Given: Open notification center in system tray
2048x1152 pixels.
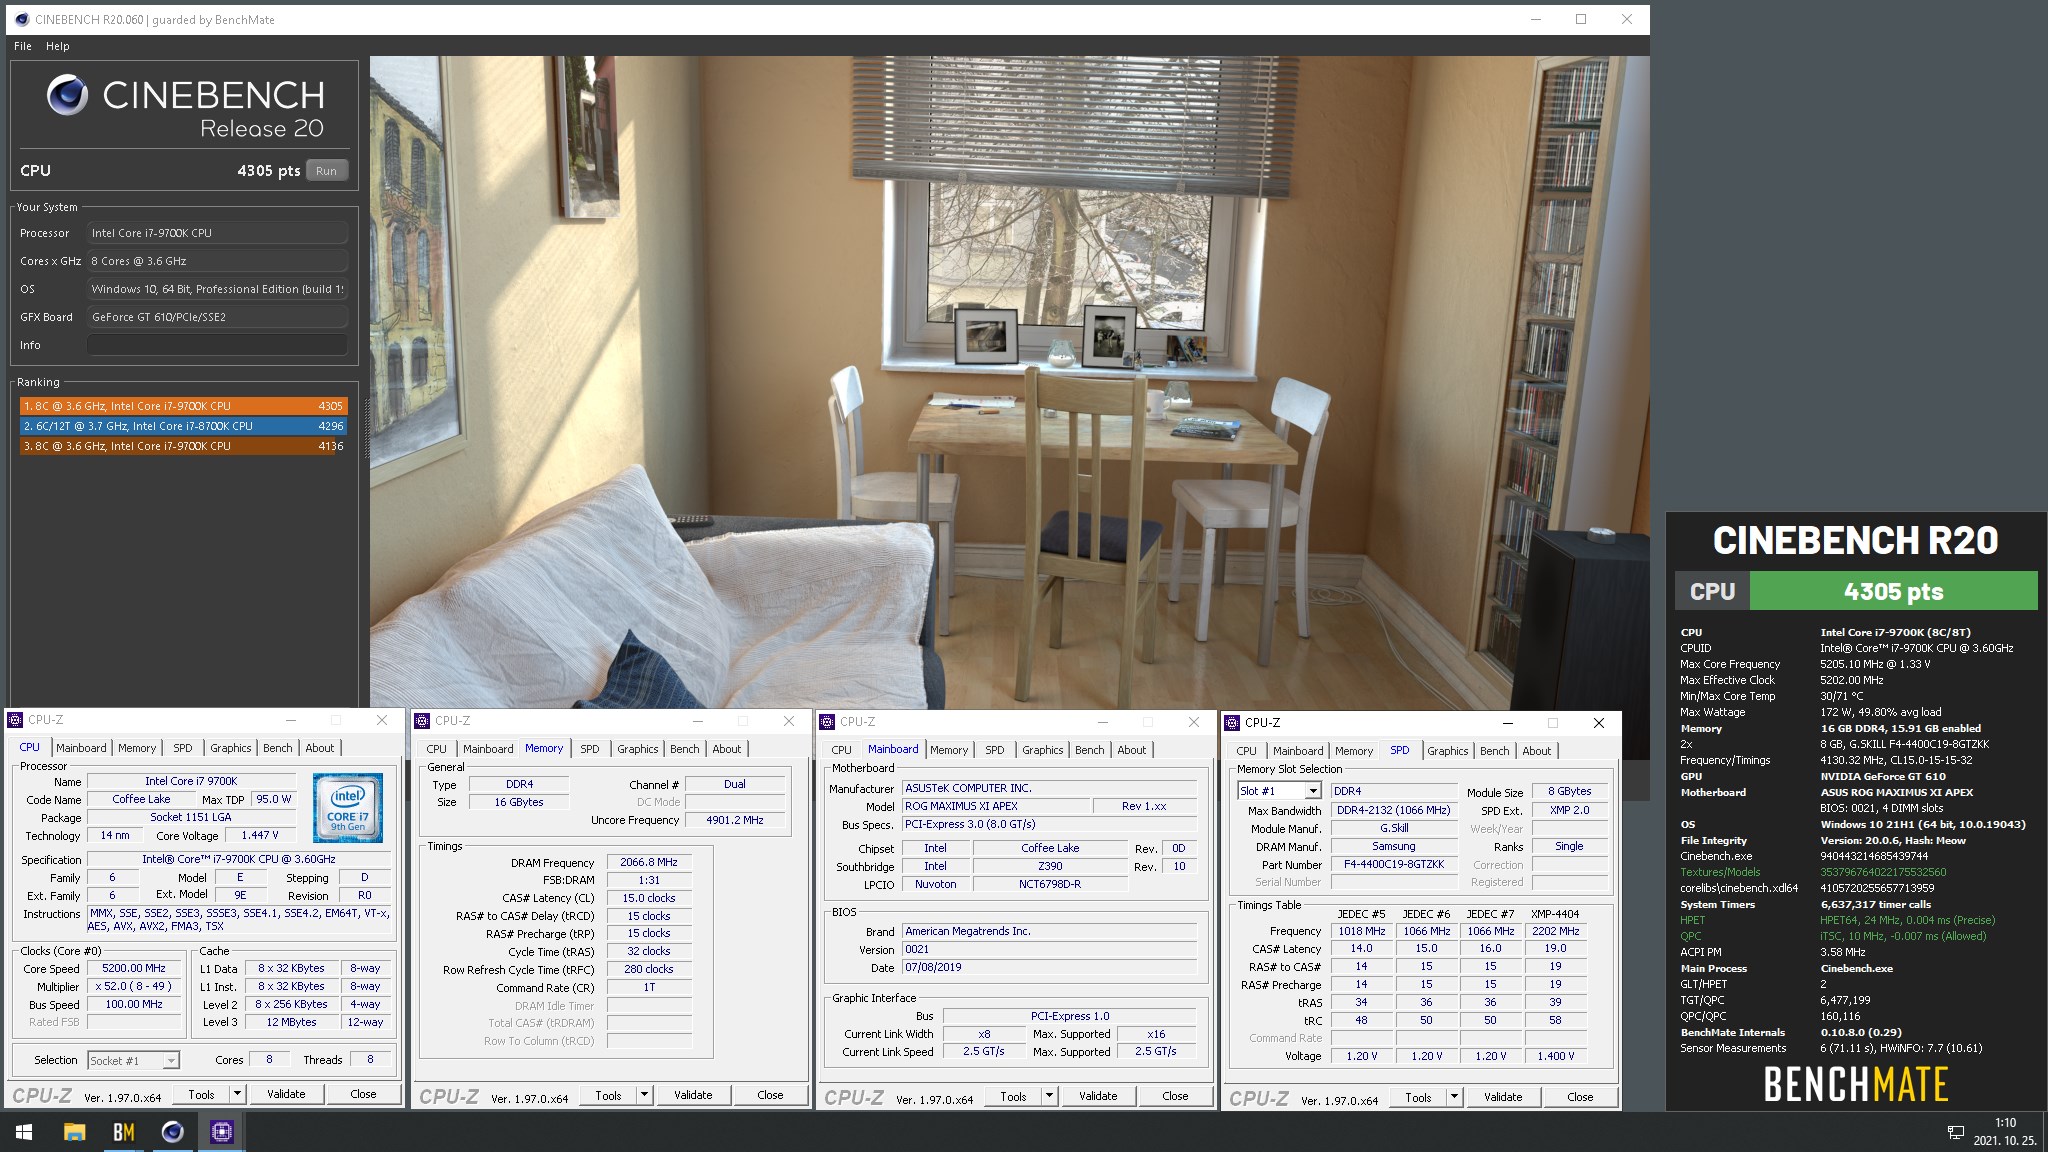Looking at the screenshot, I should tap(1955, 1132).
